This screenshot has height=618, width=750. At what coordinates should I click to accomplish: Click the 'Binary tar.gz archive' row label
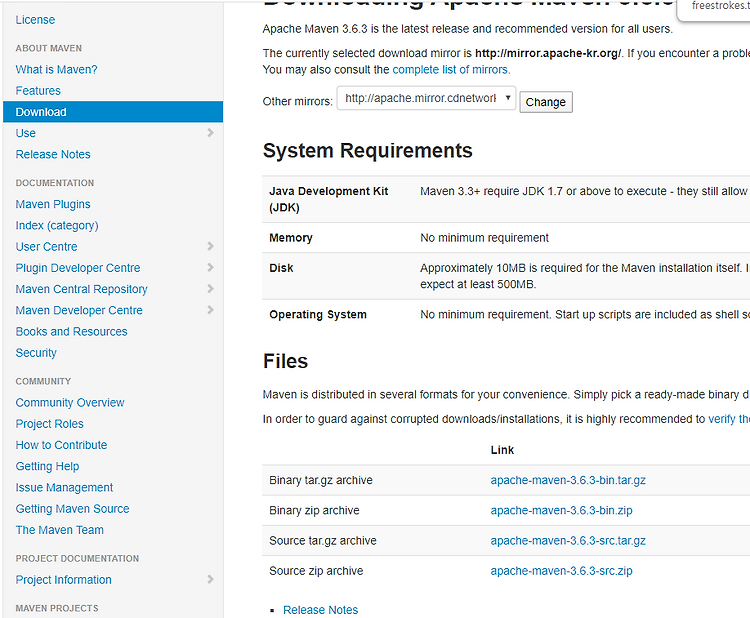click(x=320, y=480)
